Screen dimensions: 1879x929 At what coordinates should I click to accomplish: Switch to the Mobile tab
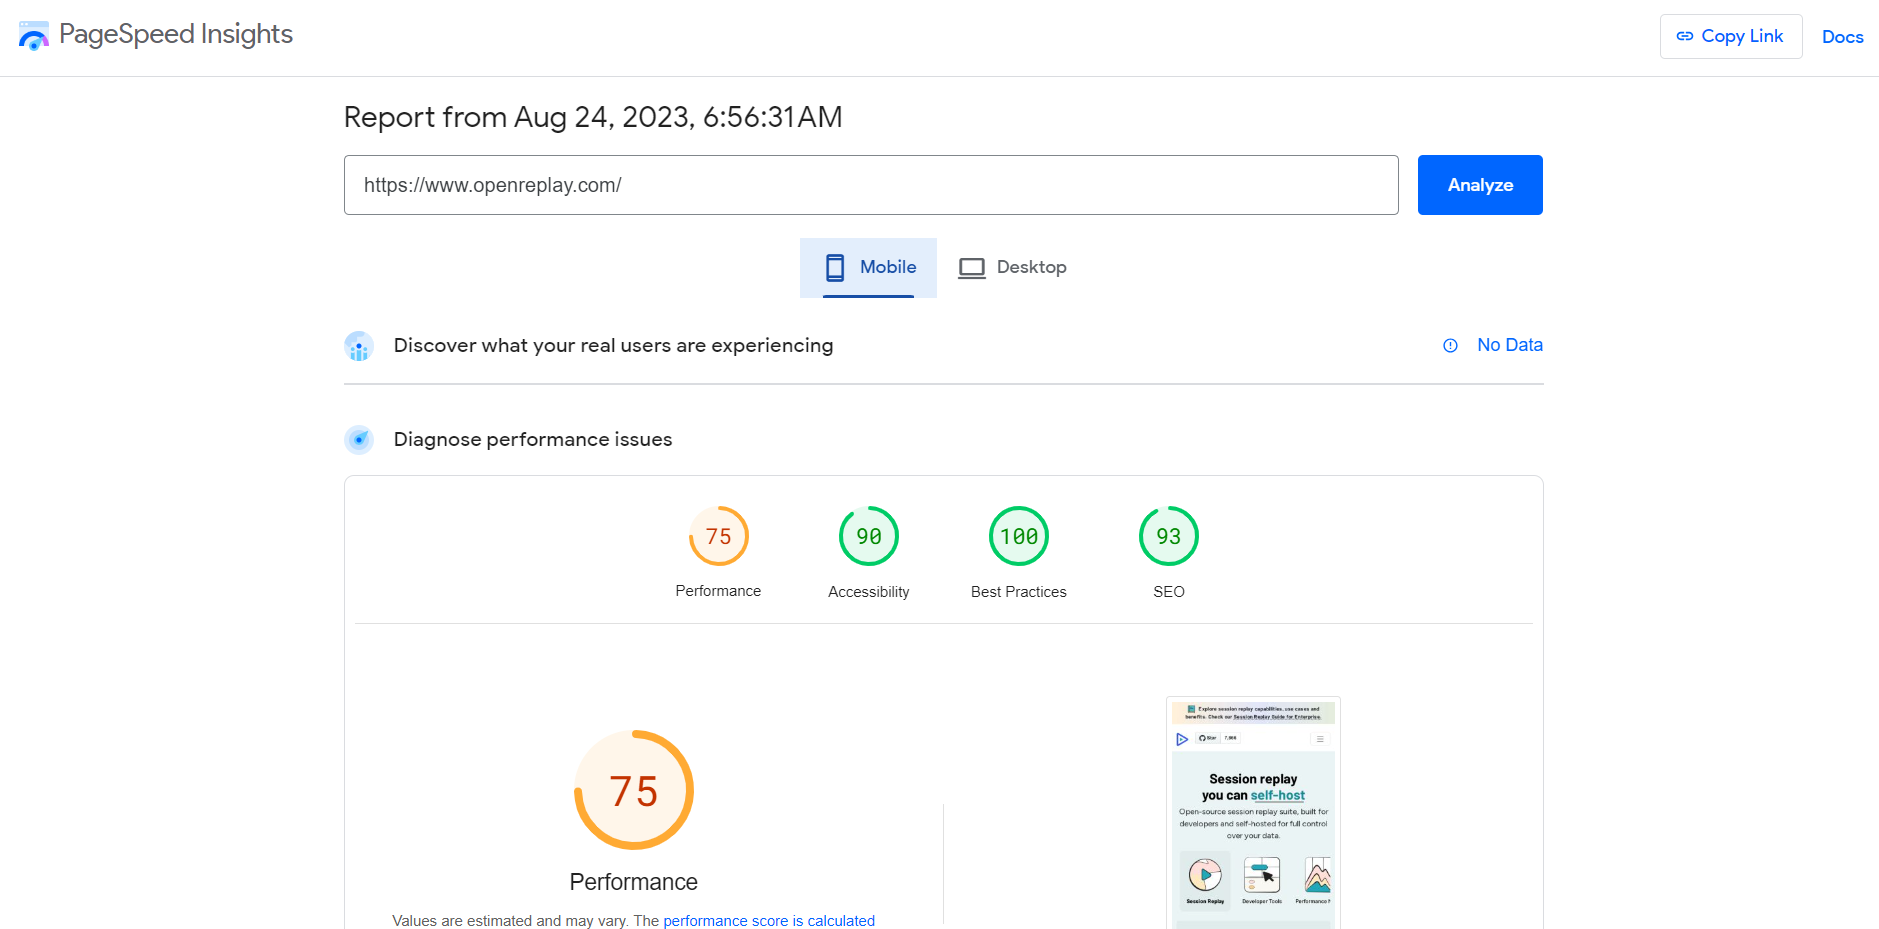click(x=868, y=267)
